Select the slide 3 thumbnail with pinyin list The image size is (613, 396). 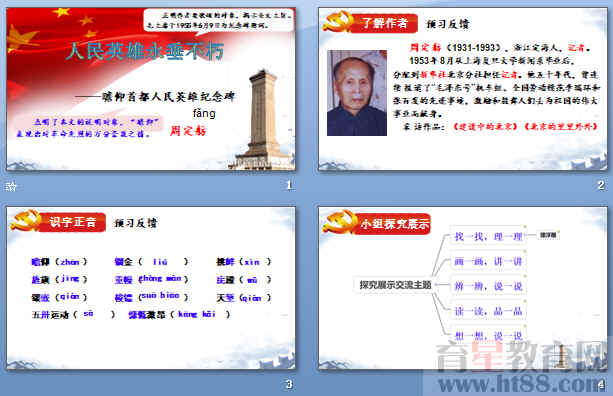coord(151,288)
